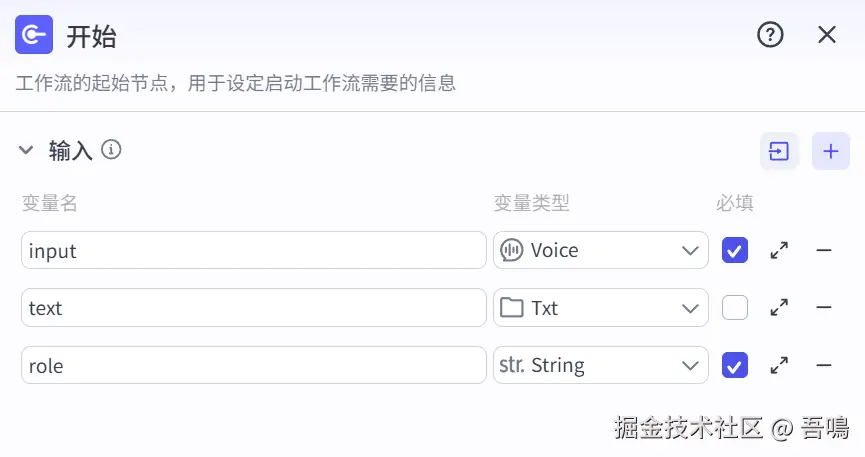Click the import variables icon button
The image size is (865, 457).
point(779,151)
